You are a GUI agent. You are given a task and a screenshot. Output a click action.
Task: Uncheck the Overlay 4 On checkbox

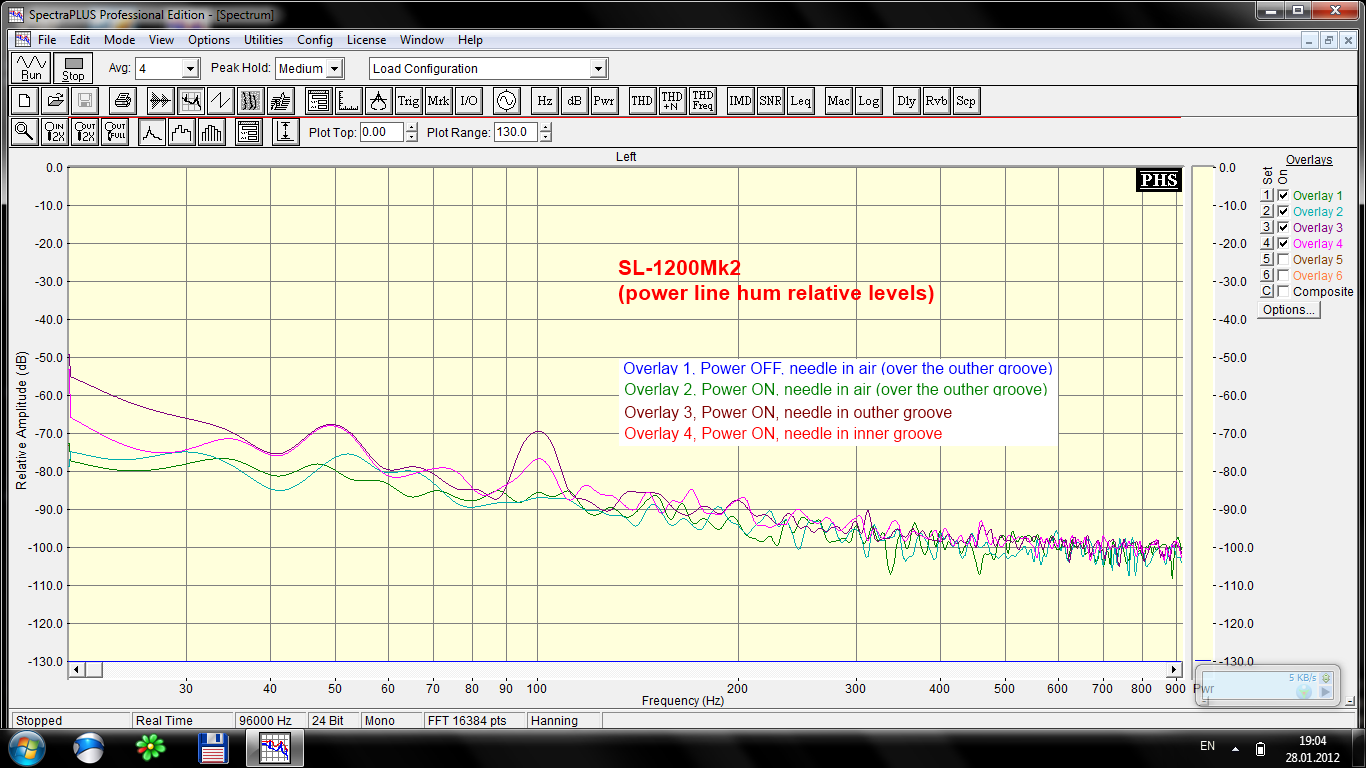(1283, 244)
